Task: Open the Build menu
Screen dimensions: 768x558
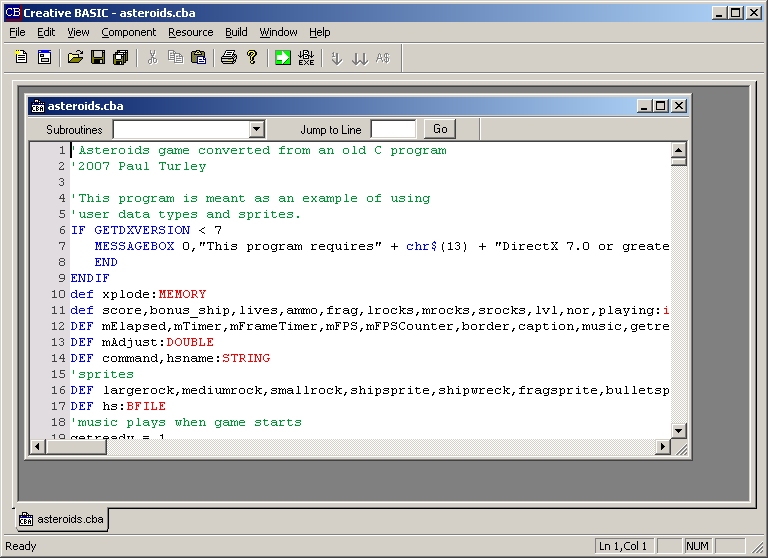Action: point(236,32)
